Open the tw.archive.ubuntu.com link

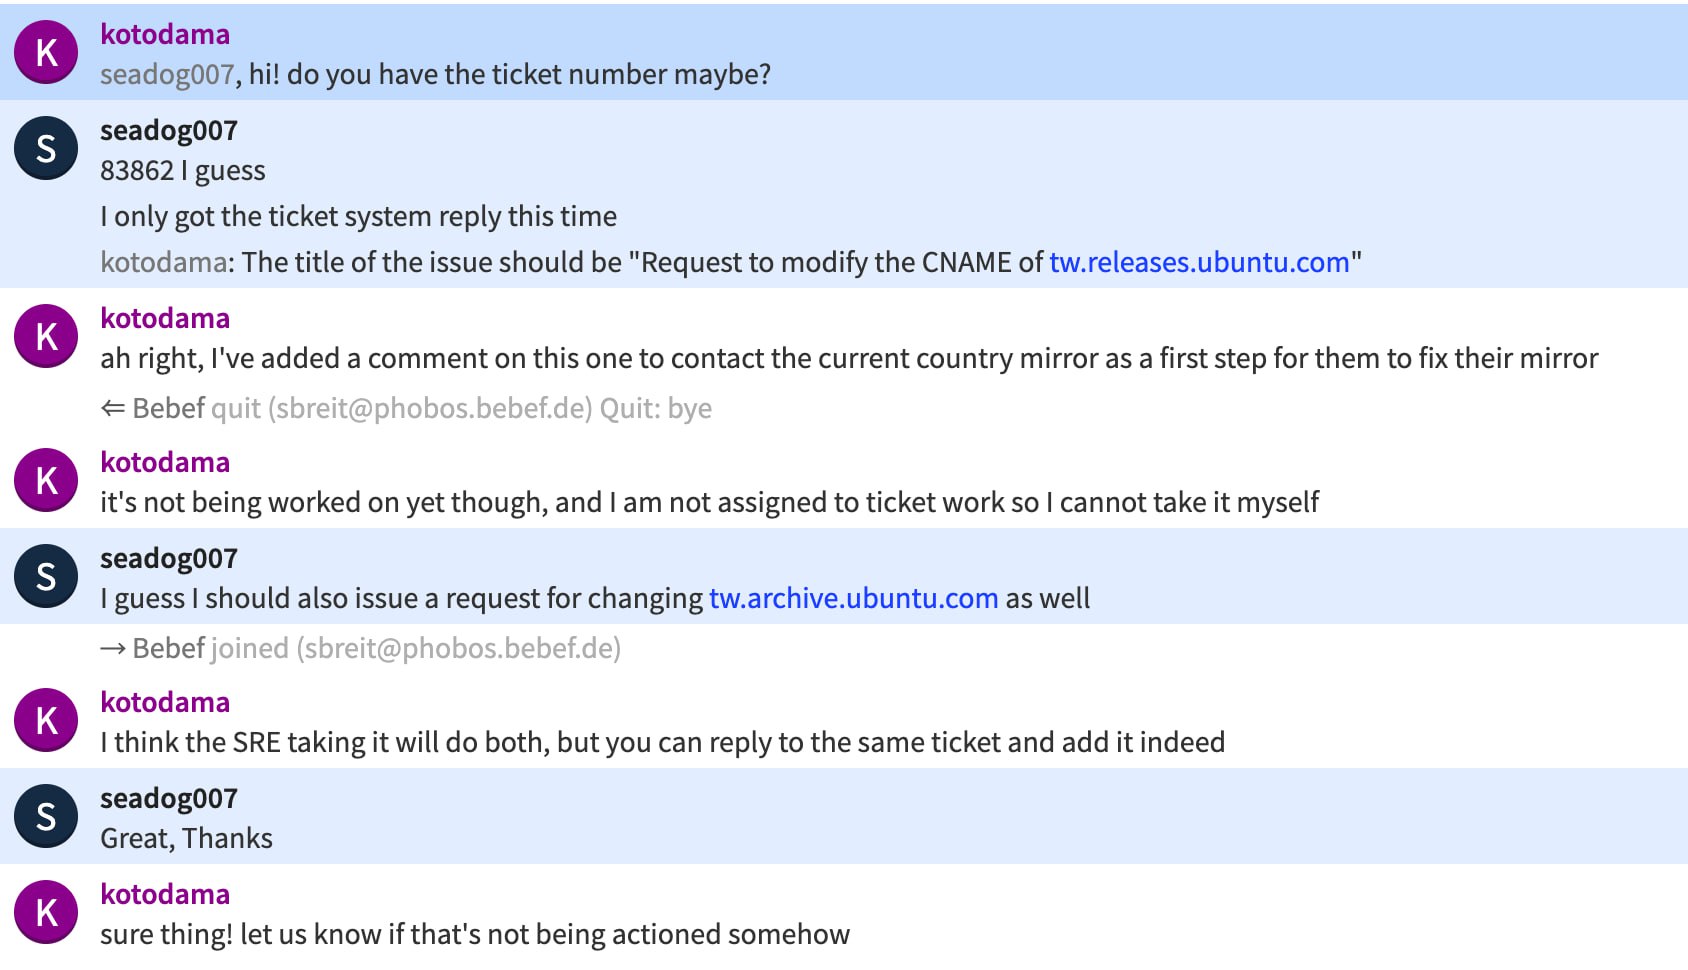pos(853,598)
